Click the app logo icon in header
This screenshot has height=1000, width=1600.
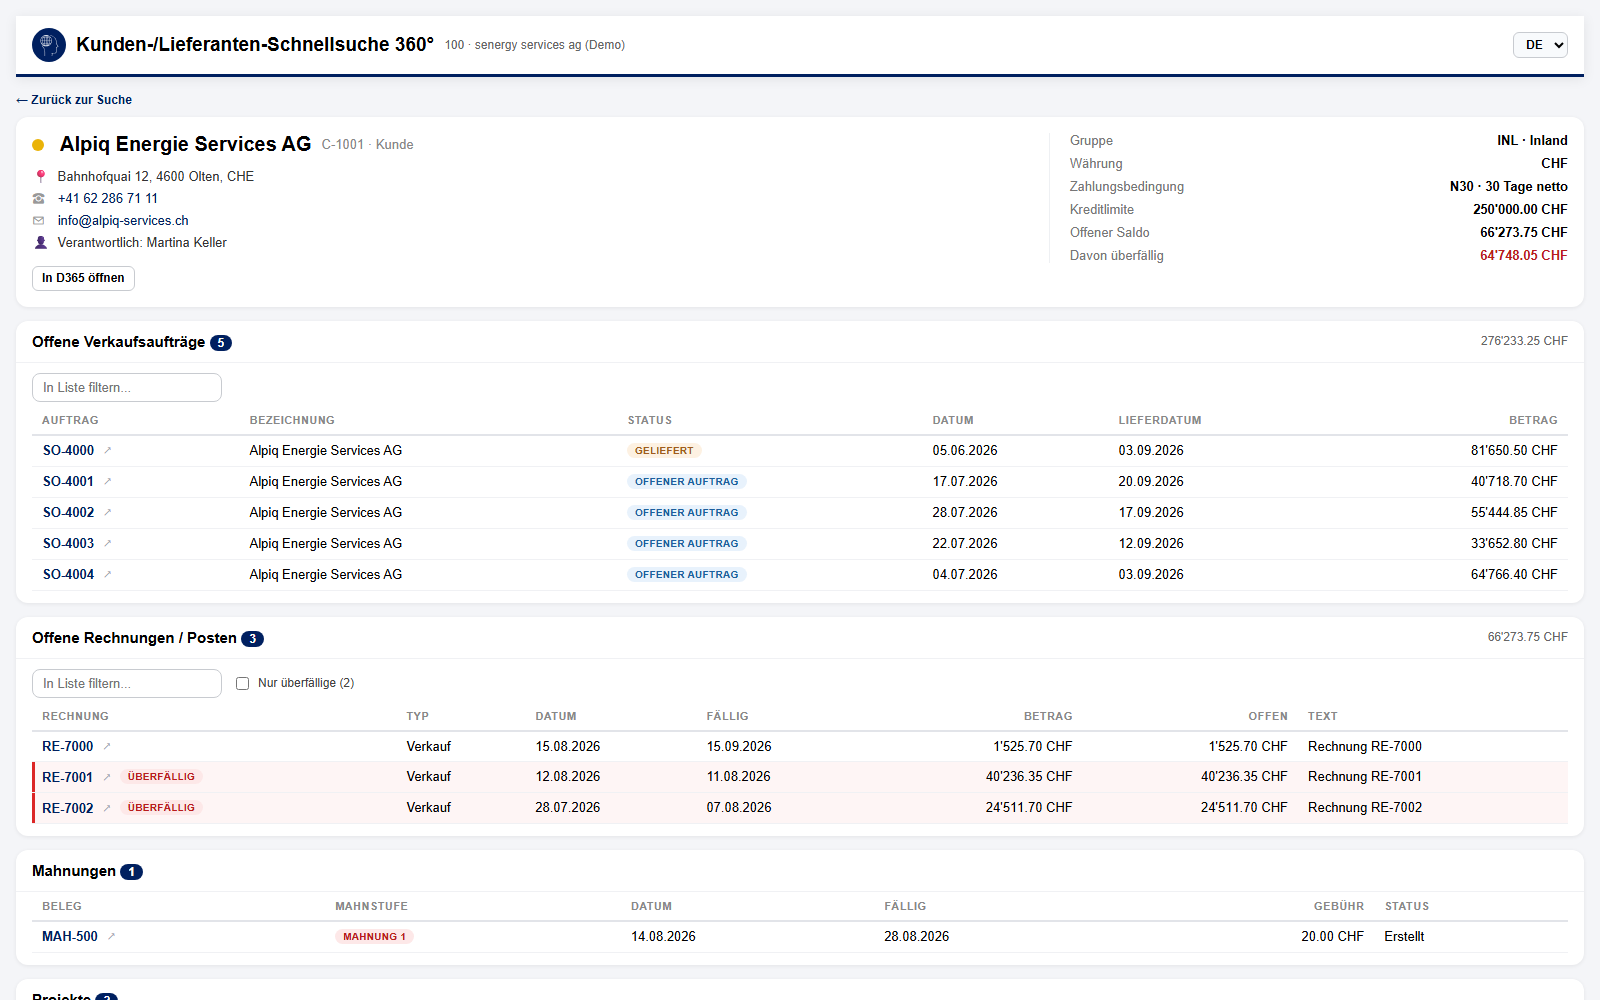tap(49, 45)
